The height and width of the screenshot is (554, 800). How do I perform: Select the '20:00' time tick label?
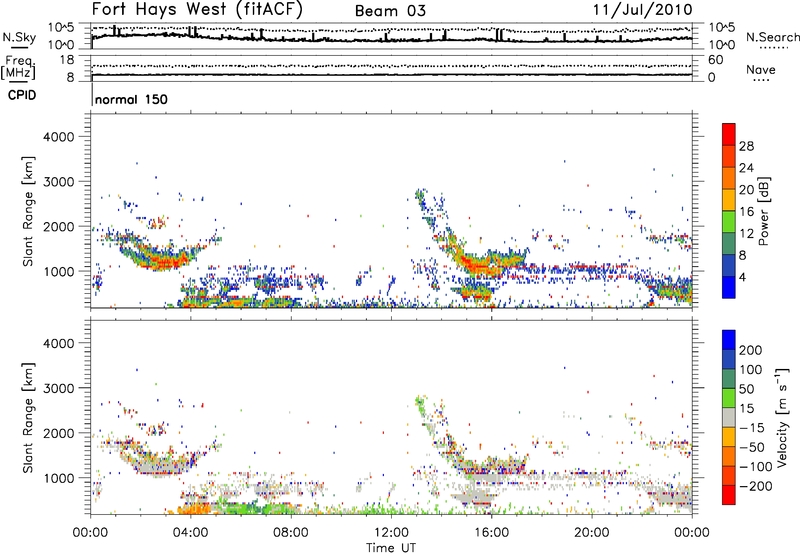pyautogui.click(x=592, y=533)
